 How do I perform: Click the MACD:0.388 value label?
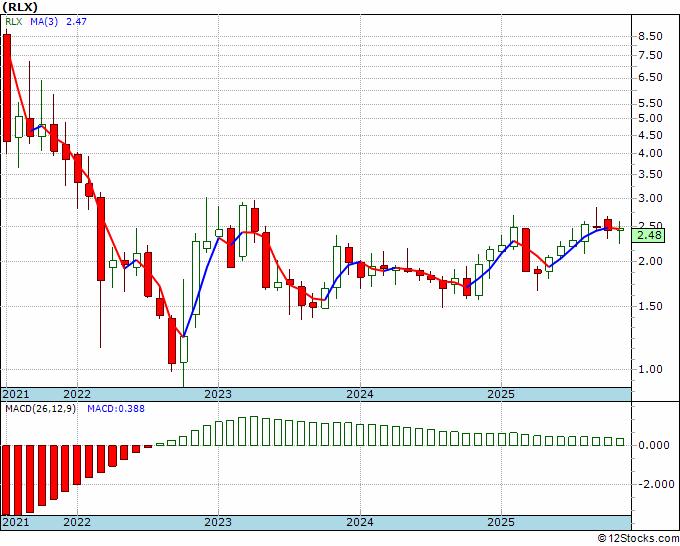pos(116,409)
